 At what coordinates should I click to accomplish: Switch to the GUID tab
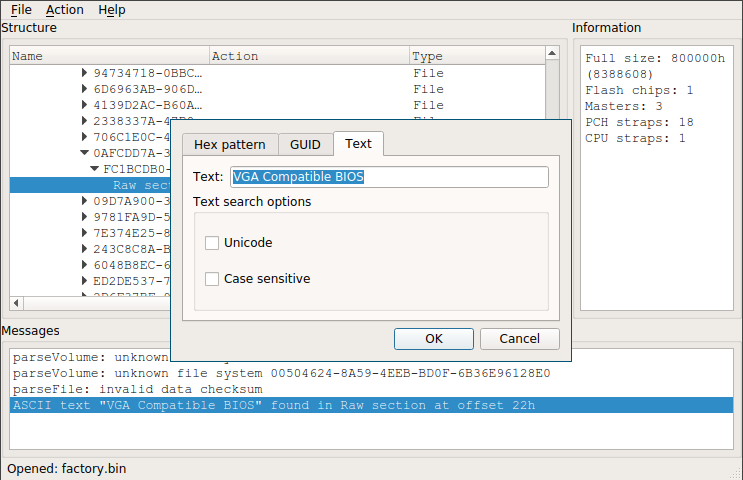tap(305, 145)
